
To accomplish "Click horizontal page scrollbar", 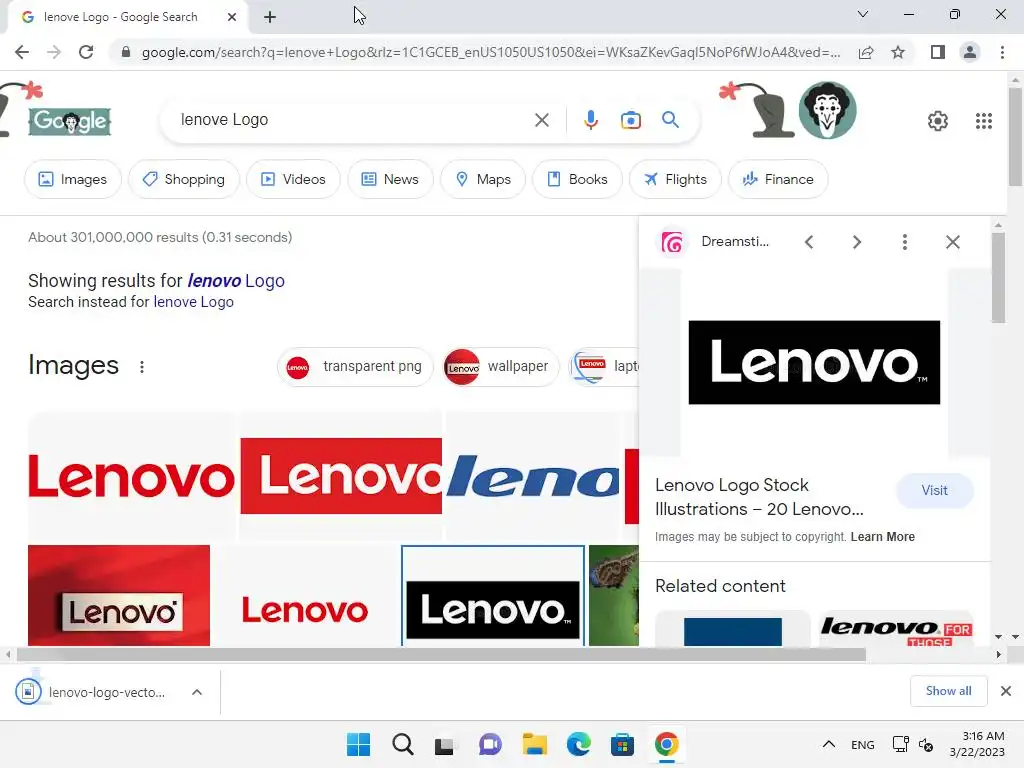I will 441,654.
